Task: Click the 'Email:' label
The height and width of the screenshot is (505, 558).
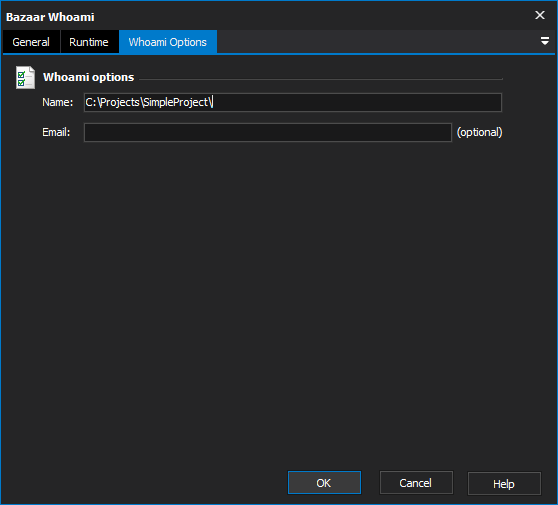Action: tap(56, 132)
